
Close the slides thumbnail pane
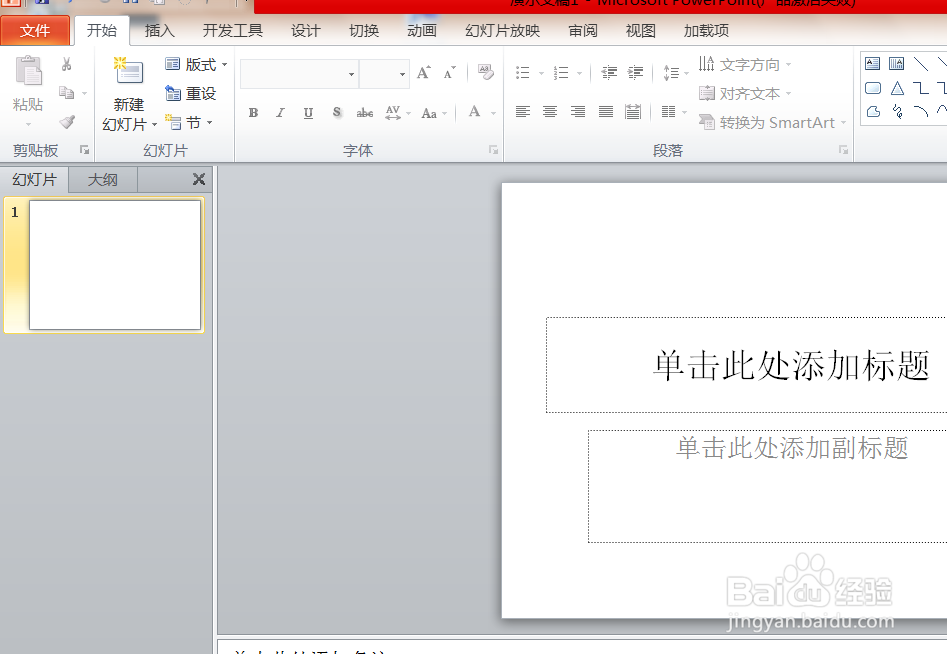tap(199, 179)
